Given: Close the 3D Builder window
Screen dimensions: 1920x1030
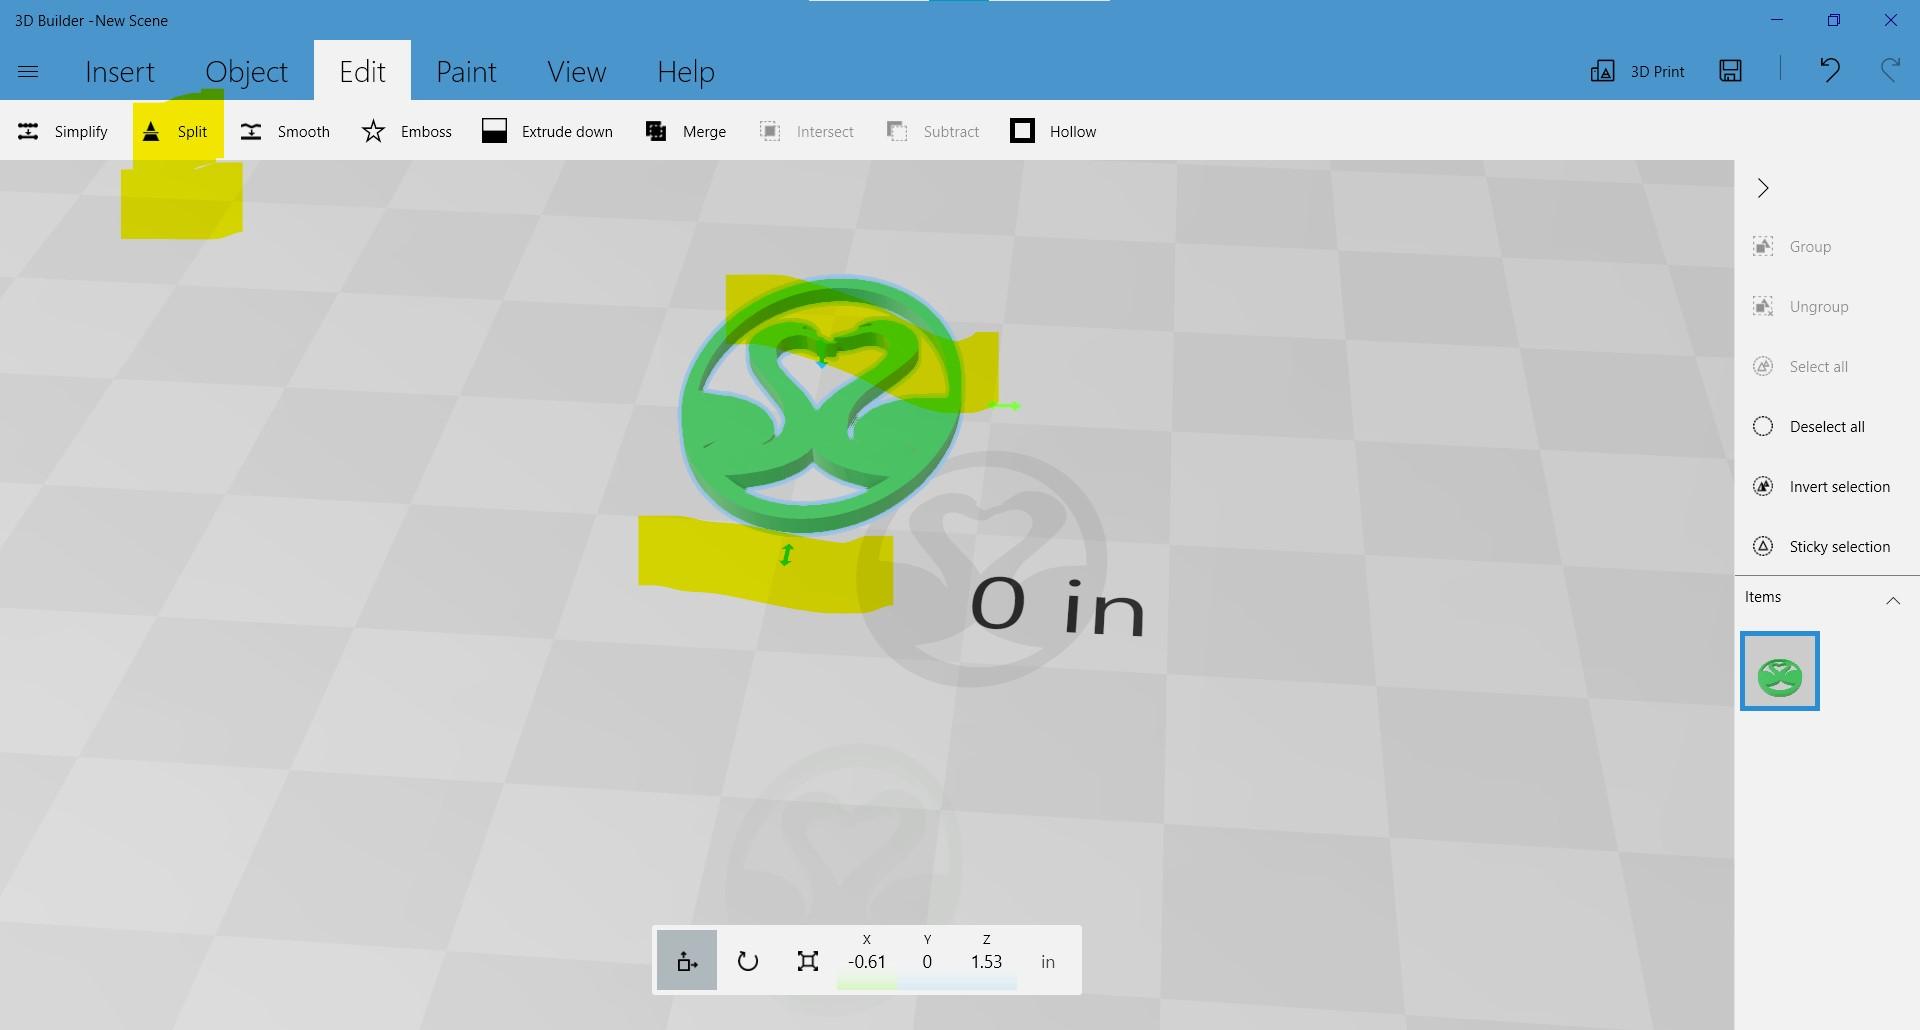Looking at the screenshot, I should (x=1891, y=20).
